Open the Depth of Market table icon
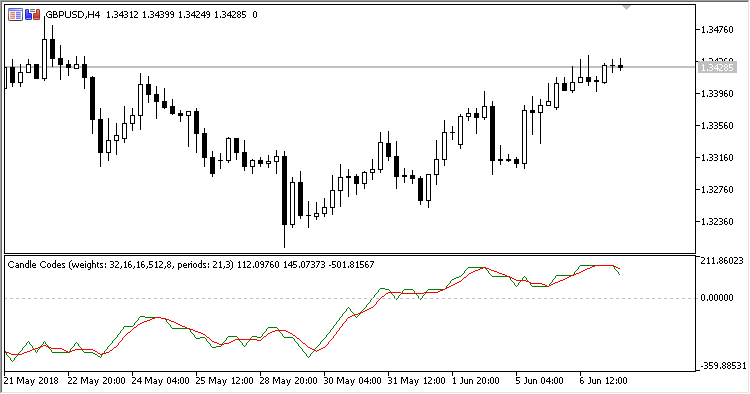 pyautogui.click(x=15, y=15)
